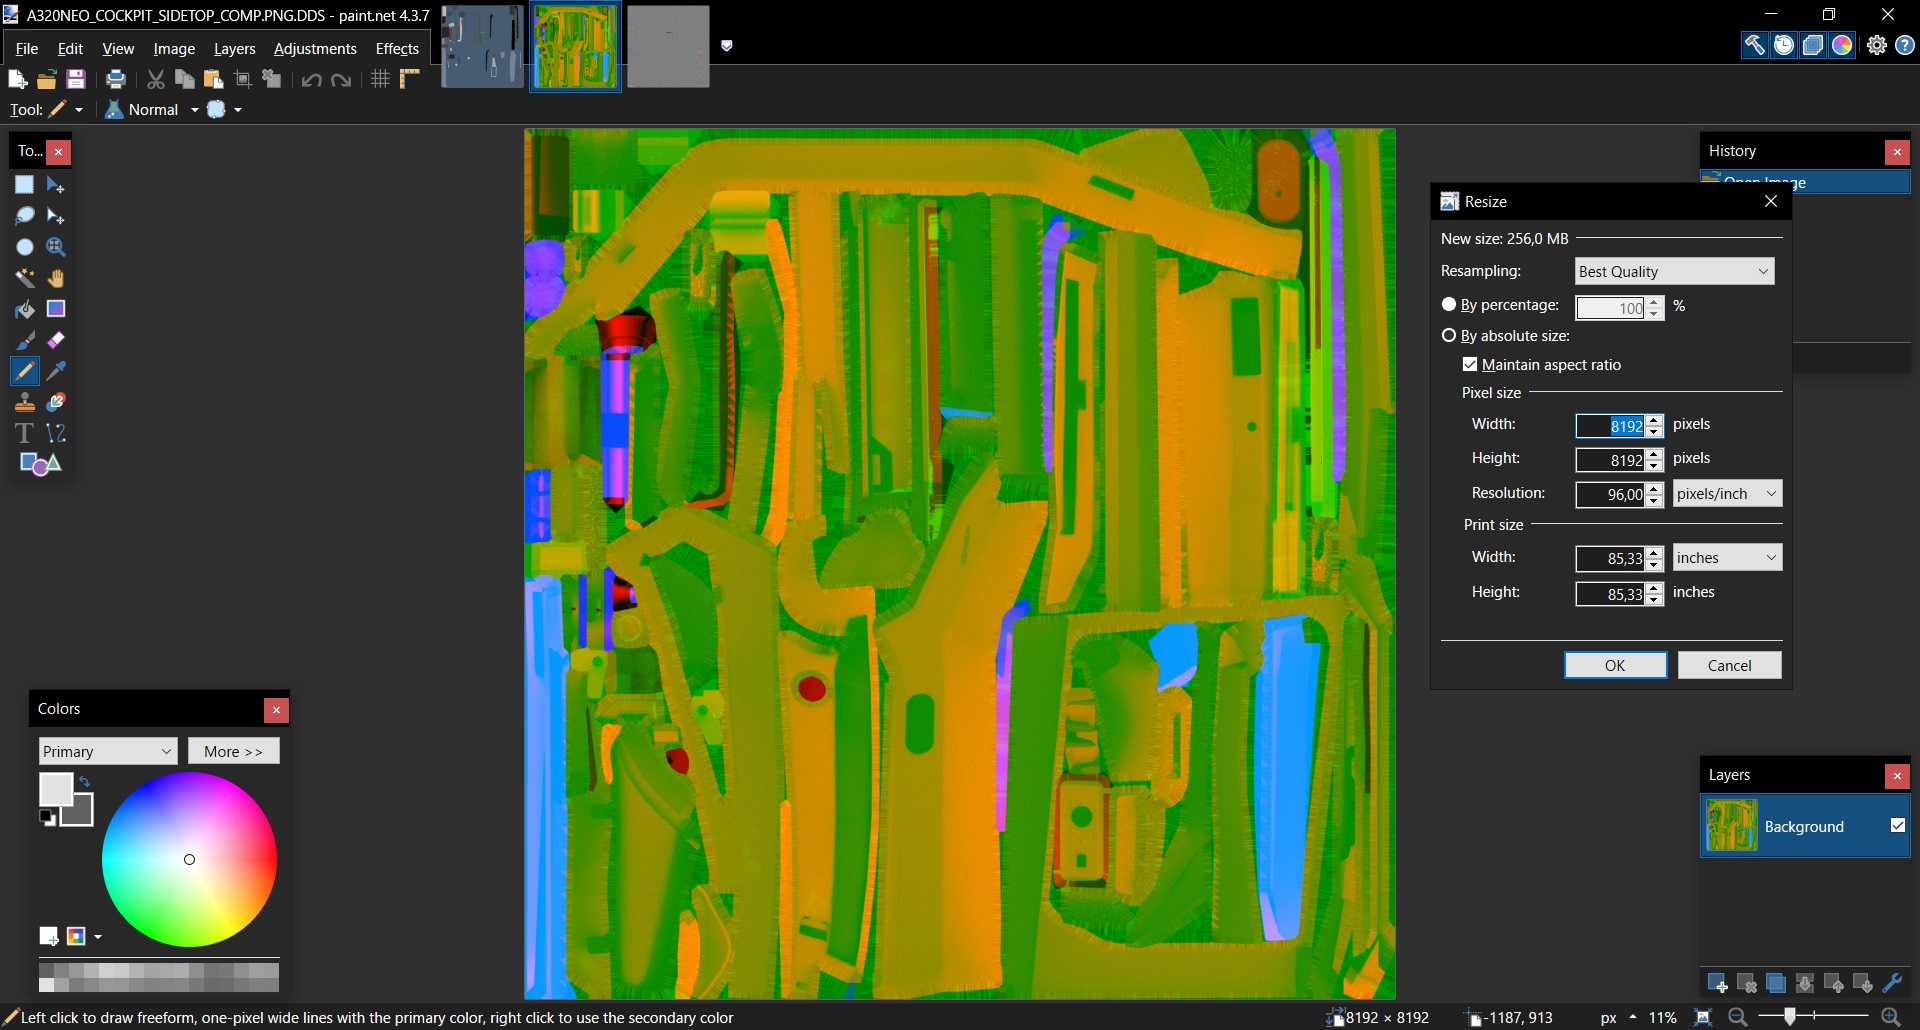Select the Text tool
This screenshot has width=1920, height=1030.
pos(25,433)
